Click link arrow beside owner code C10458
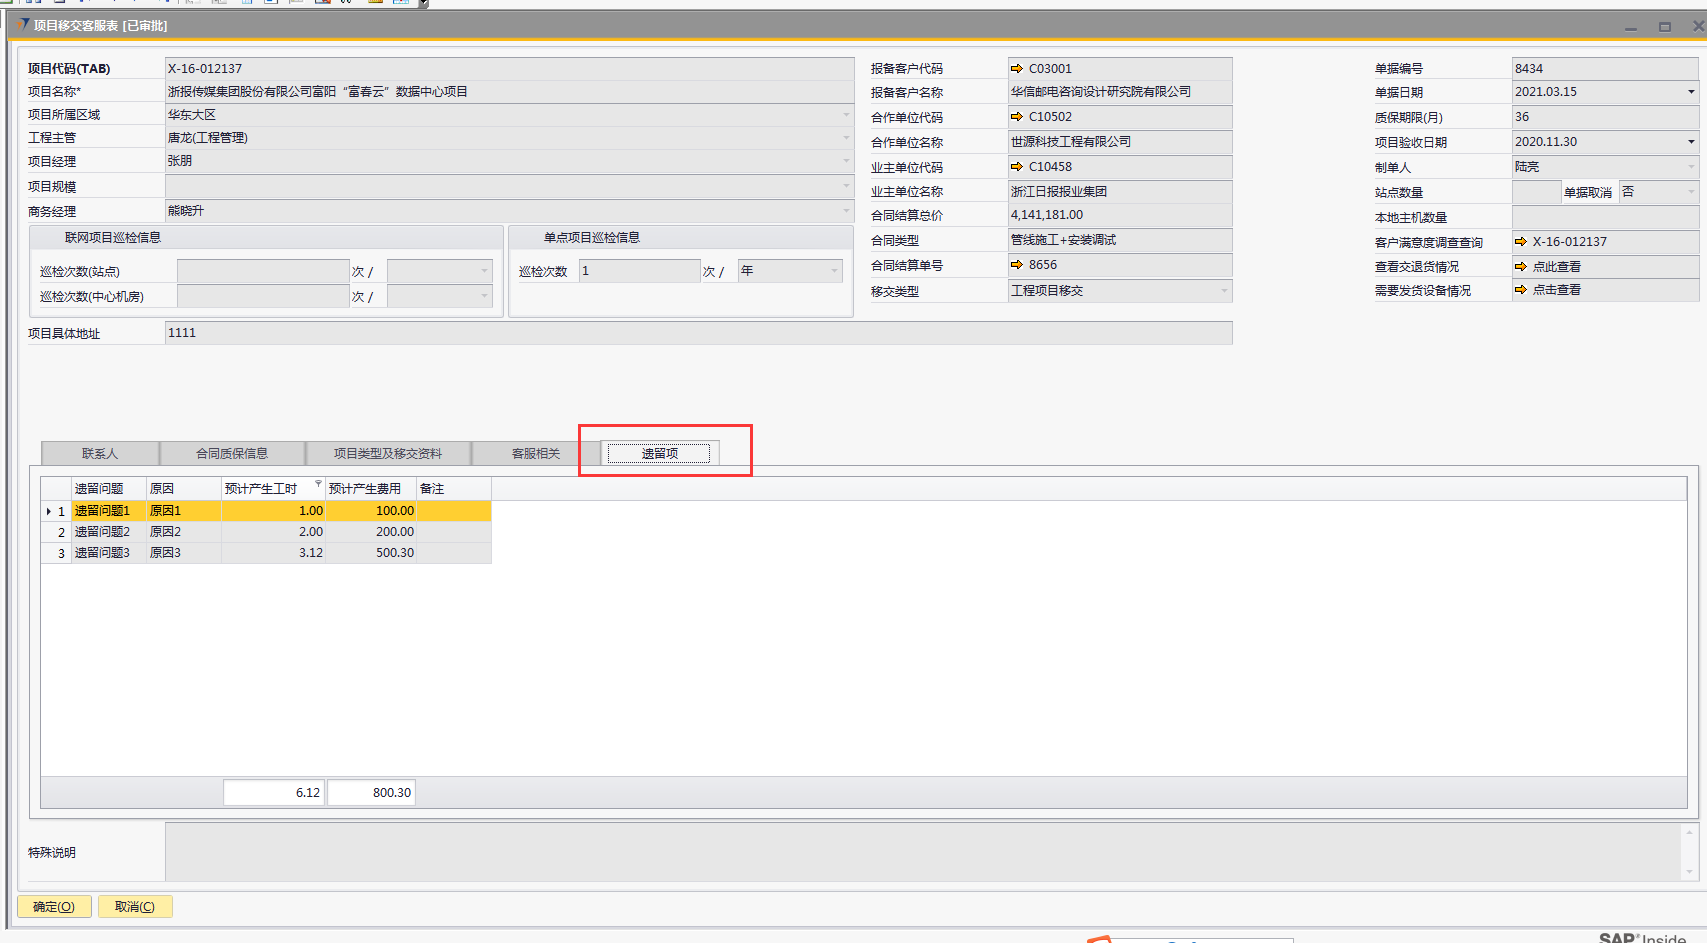1707x943 pixels. [1017, 167]
